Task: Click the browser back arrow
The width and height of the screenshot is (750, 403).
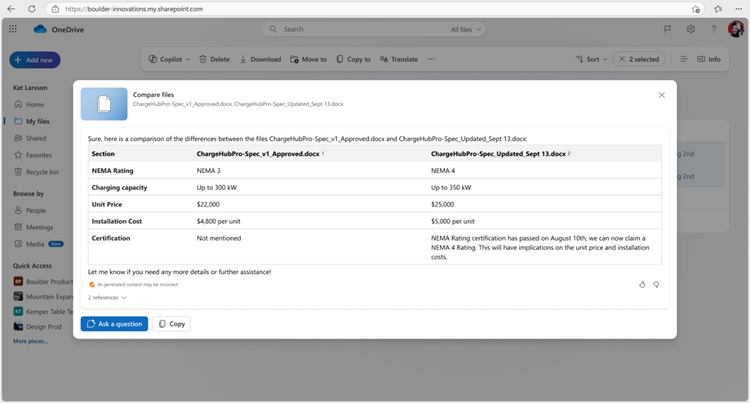Action: (11, 9)
